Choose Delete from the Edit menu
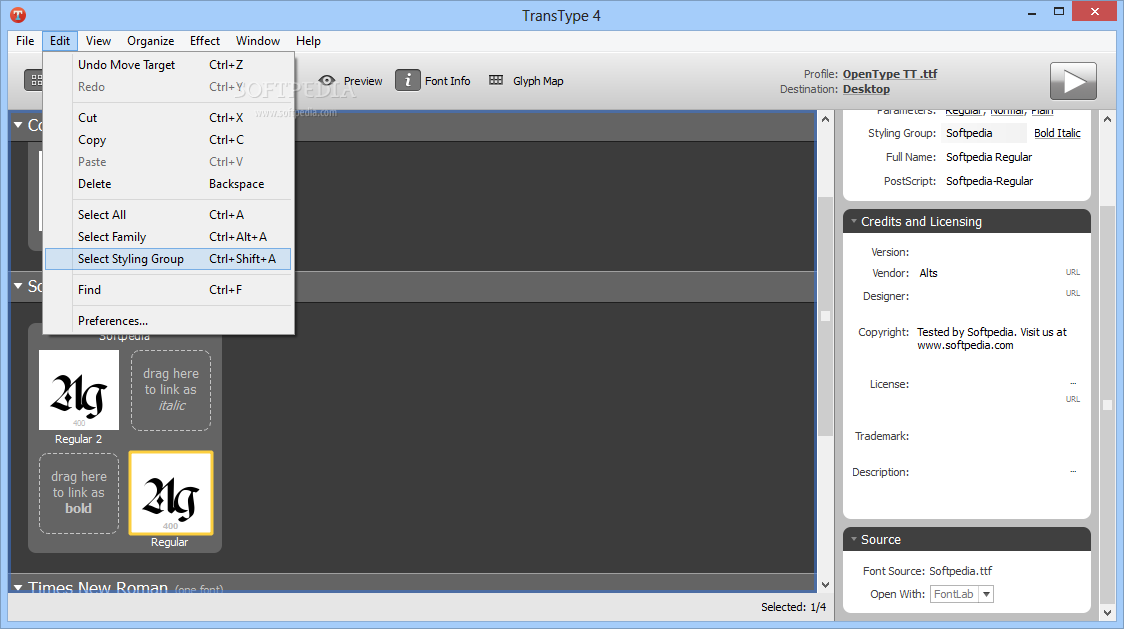Viewport: 1124px width, 629px height. (x=168, y=184)
